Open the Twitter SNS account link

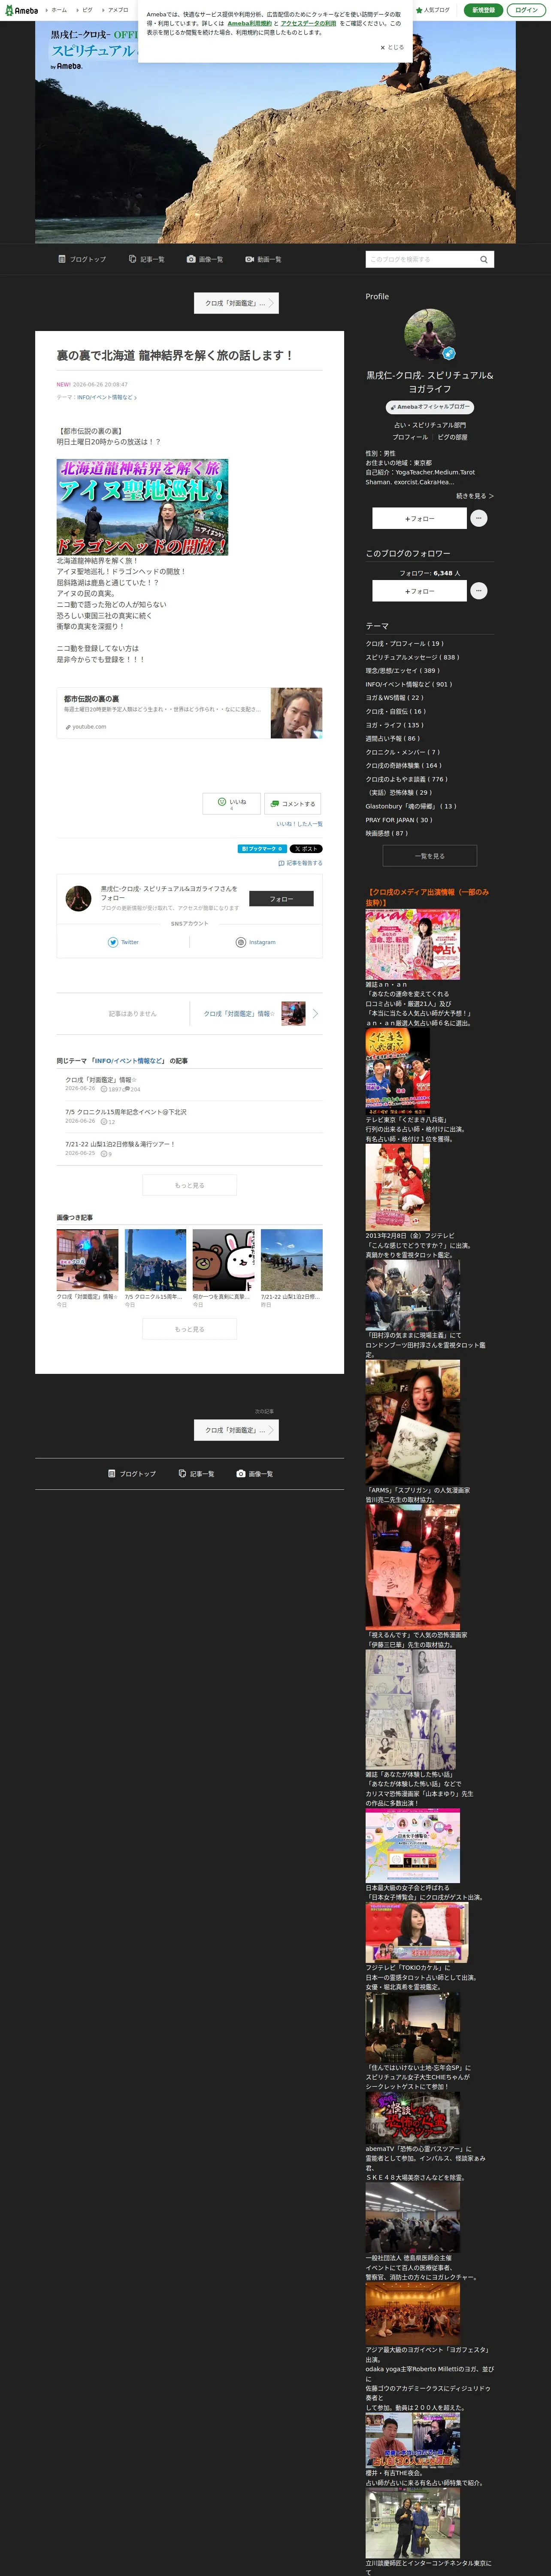pos(124,942)
